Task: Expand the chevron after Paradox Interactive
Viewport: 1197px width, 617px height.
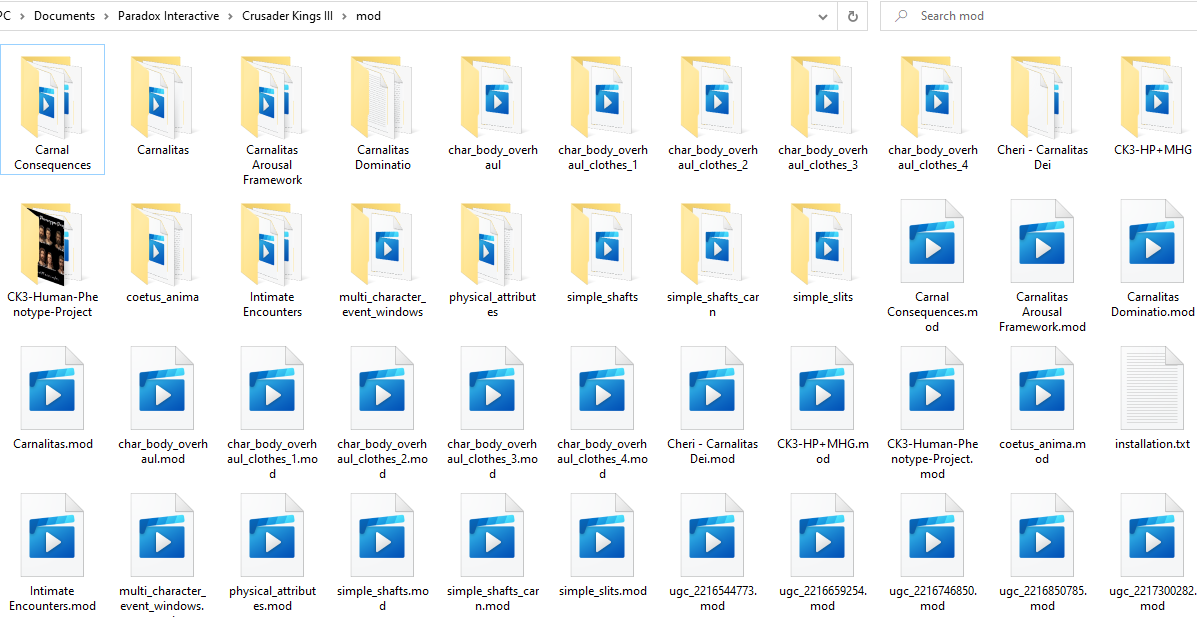Action: (230, 16)
